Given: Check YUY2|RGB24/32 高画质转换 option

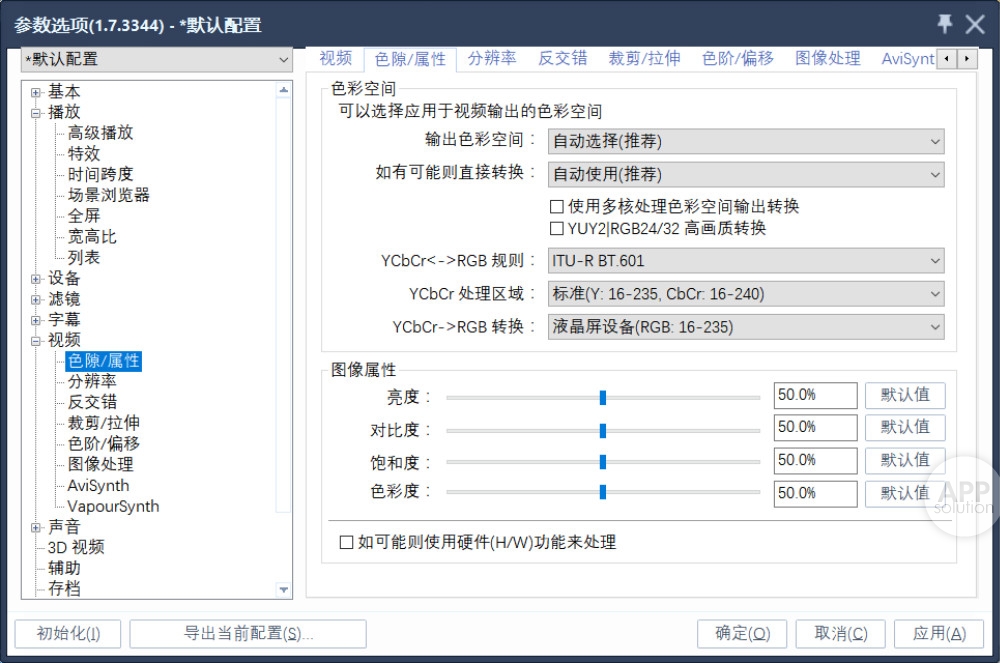Looking at the screenshot, I should tap(557, 229).
